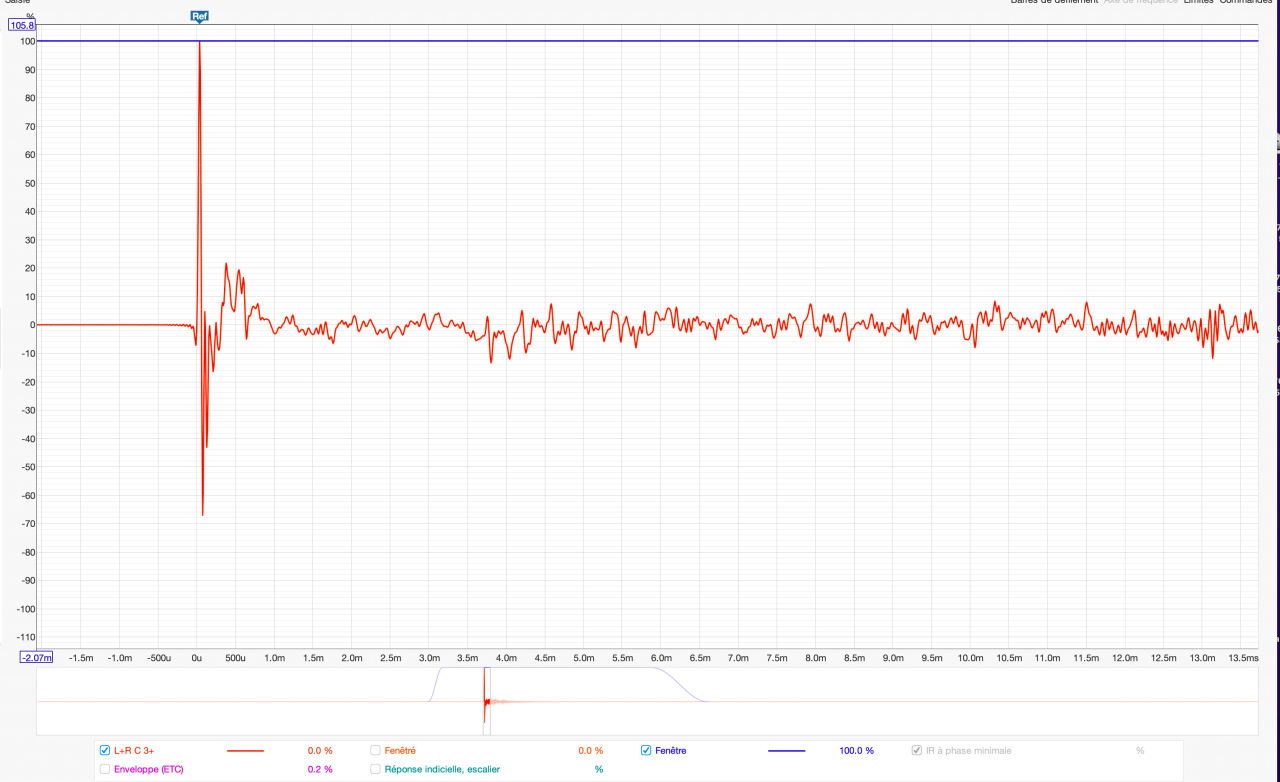Click the 0.2 % value beside Enveloppe (ETC)

click(x=320, y=769)
